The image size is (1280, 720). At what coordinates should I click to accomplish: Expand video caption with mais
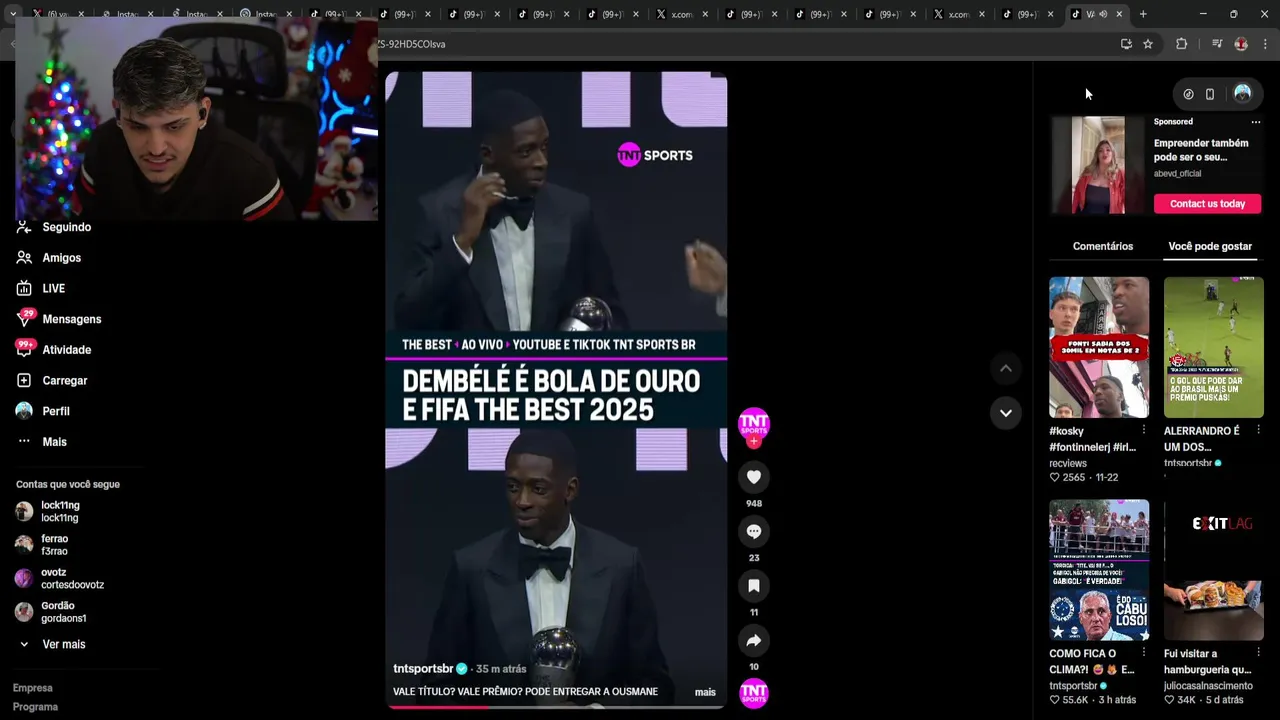point(705,692)
